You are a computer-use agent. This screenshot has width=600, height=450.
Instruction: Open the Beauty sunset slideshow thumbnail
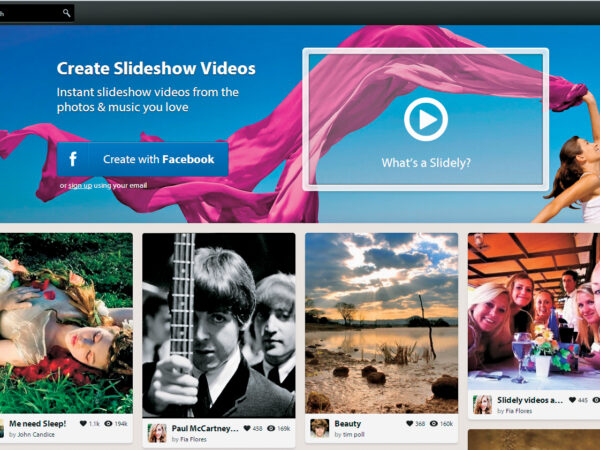(x=381, y=322)
